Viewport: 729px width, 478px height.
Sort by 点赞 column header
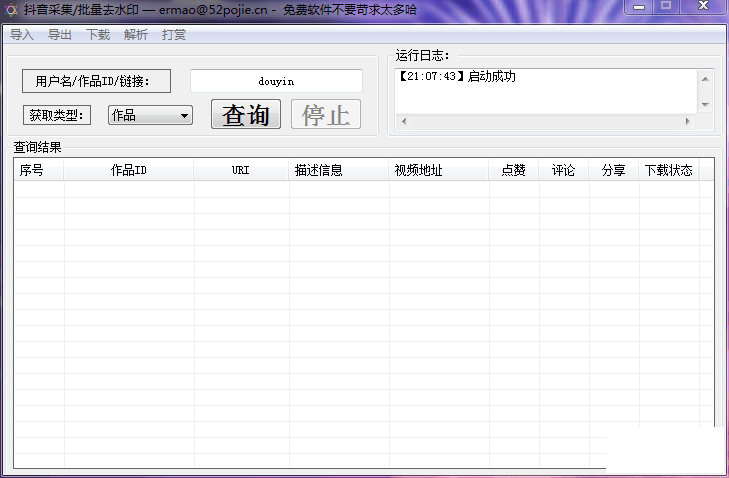[514, 170]
